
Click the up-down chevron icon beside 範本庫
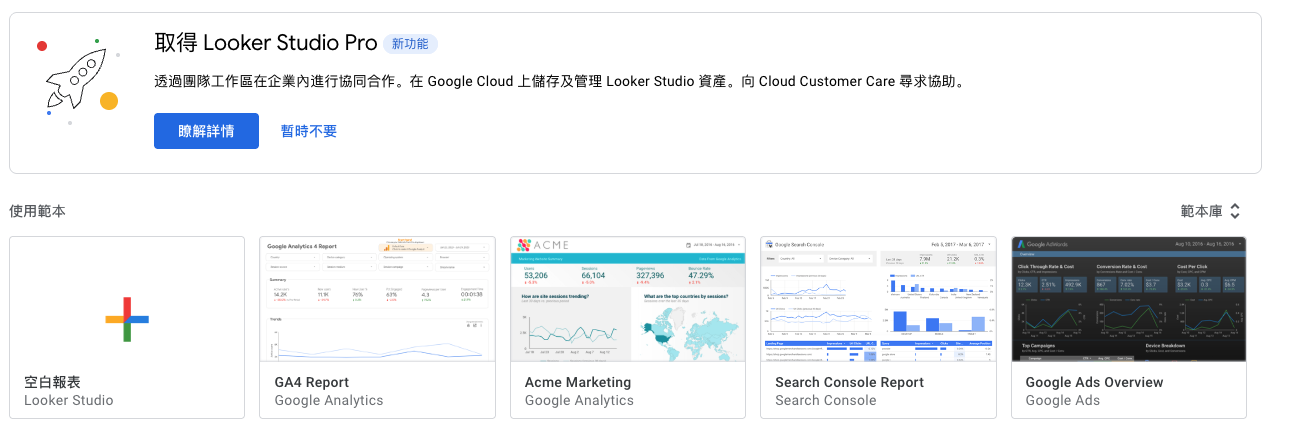click(x=1235, y=211)
